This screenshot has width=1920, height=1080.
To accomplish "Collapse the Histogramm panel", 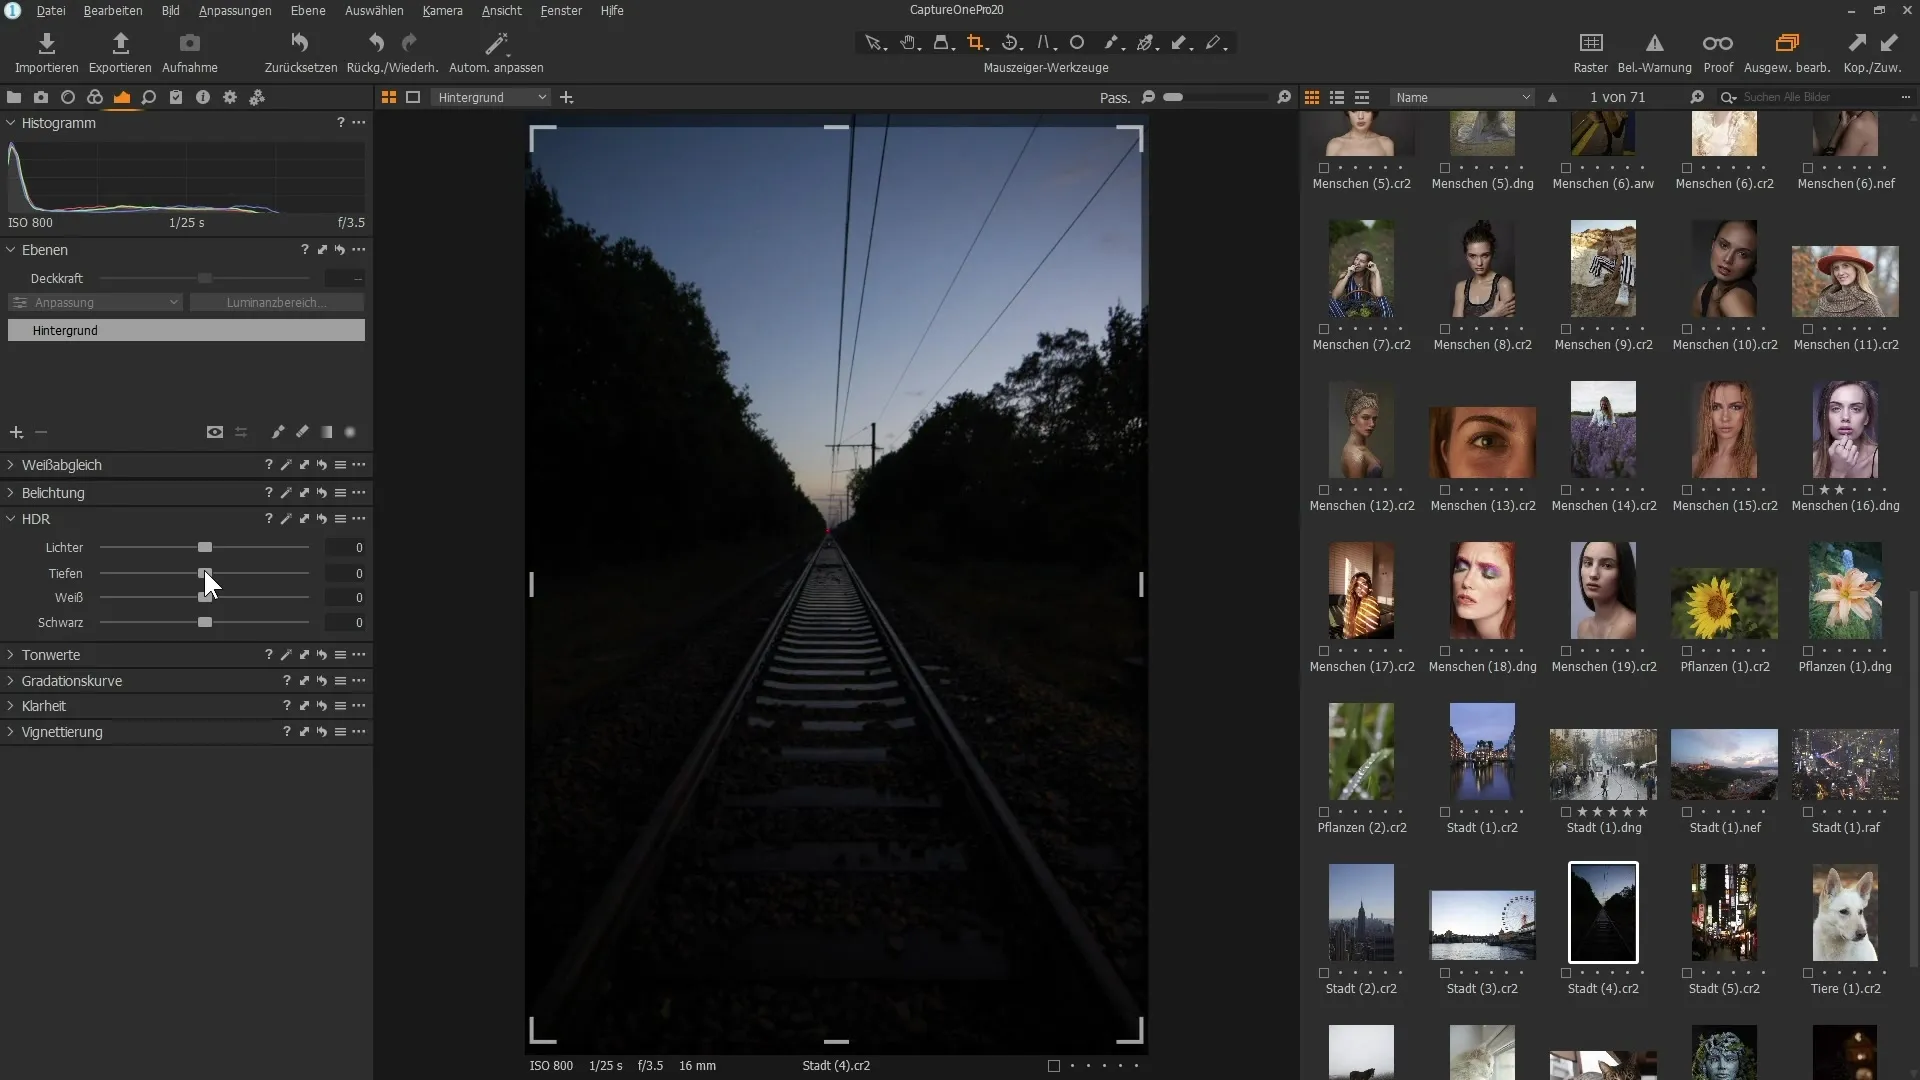I will pyautogui.click(x=11, y=123).
